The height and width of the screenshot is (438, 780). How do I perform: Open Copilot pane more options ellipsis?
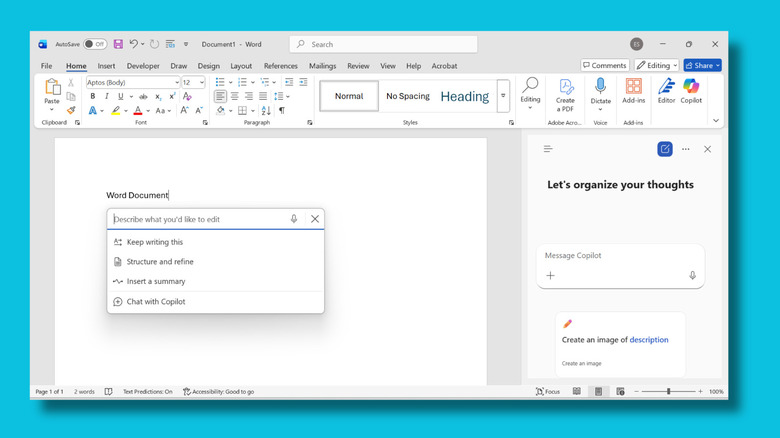[x=685, y=149]
